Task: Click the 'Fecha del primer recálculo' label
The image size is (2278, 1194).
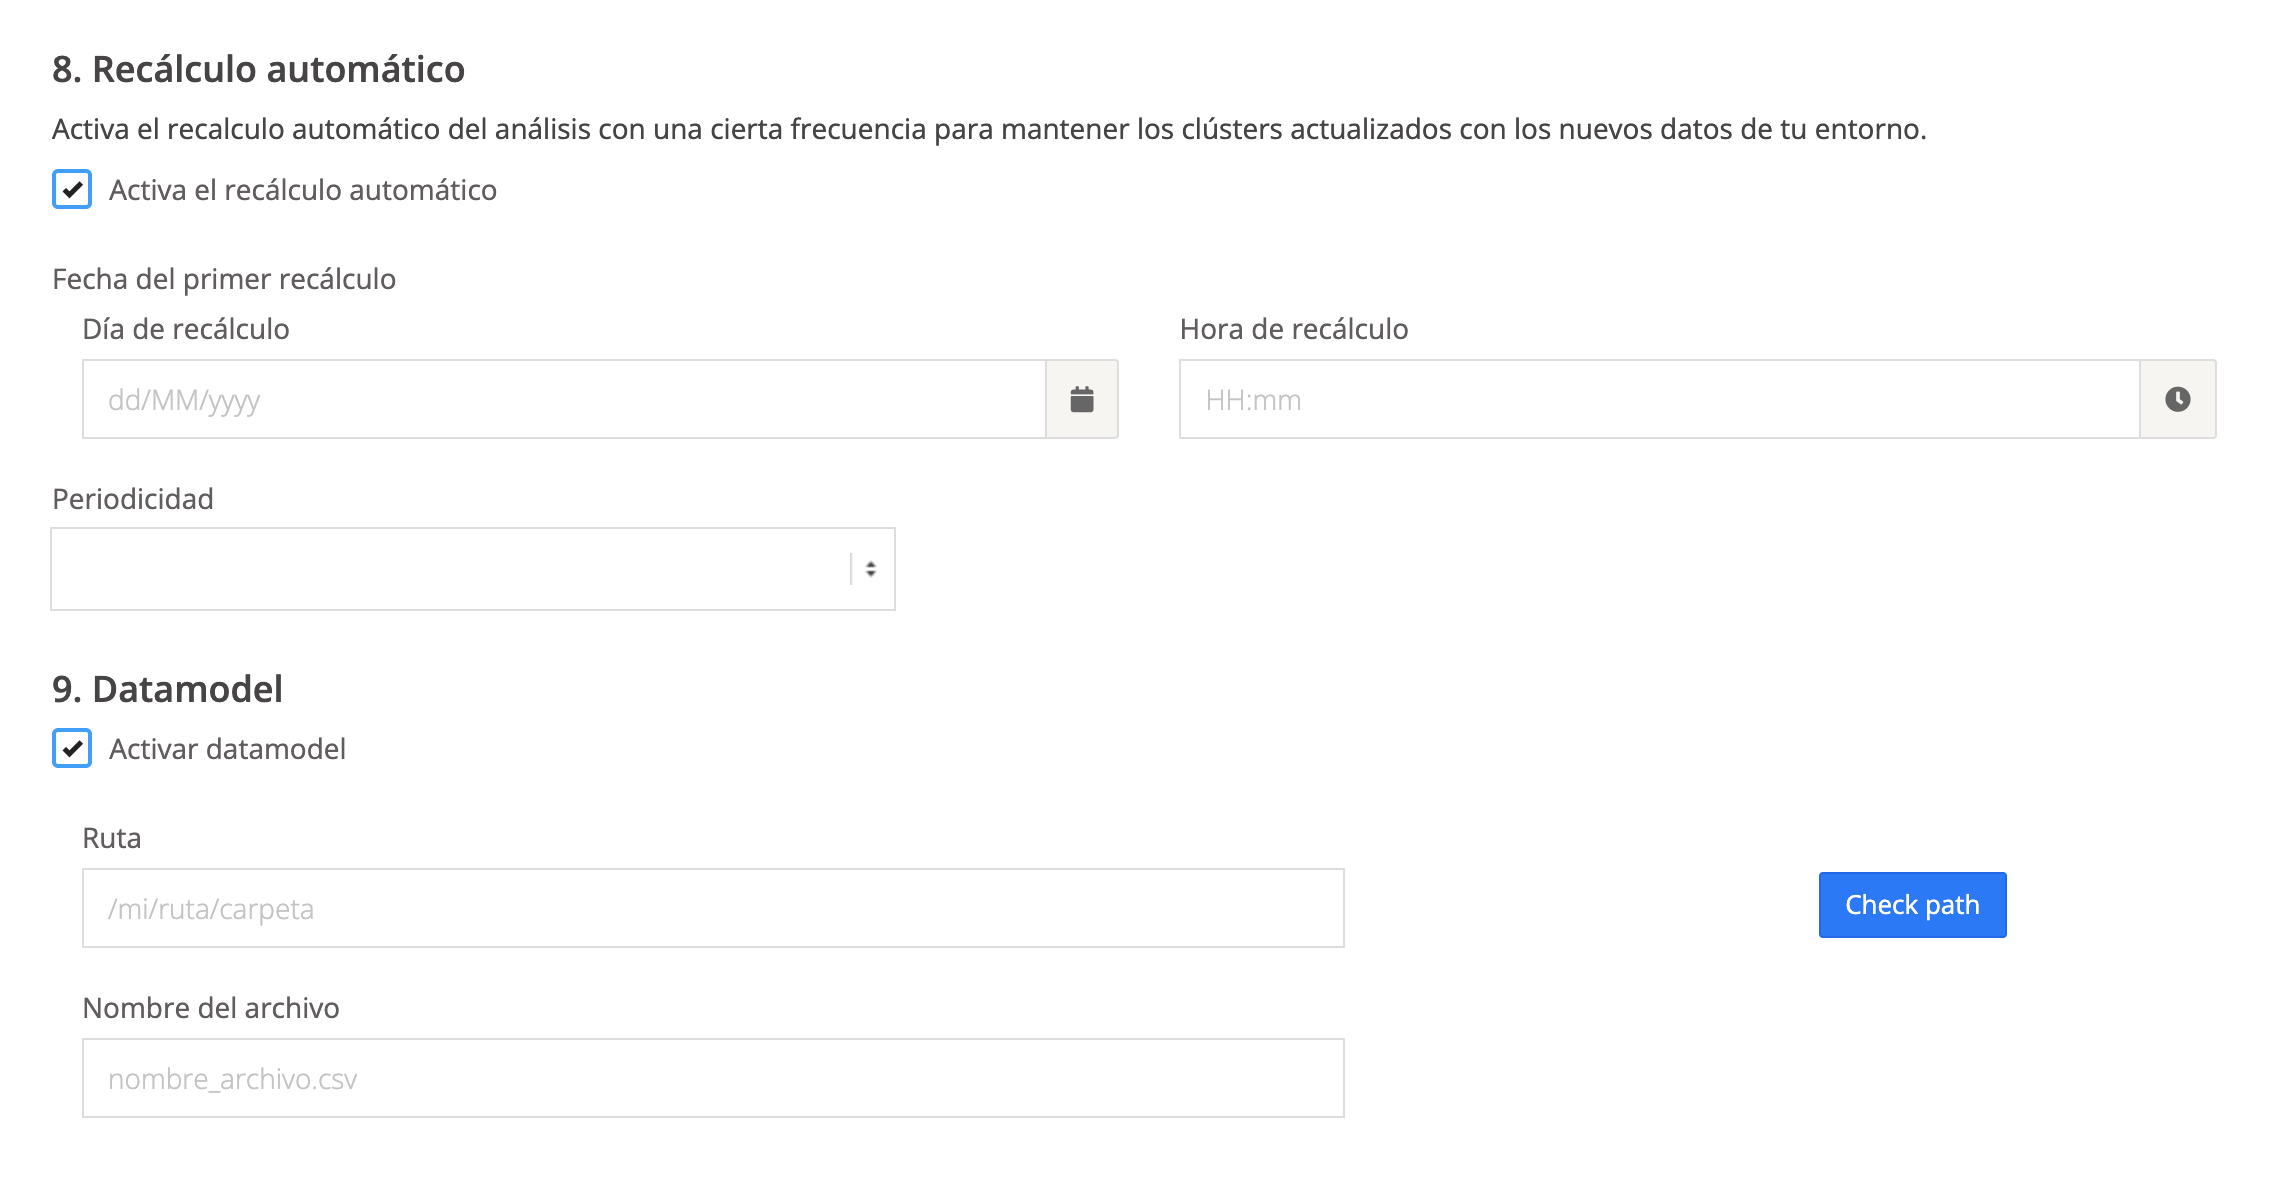Action: (224, 279)
